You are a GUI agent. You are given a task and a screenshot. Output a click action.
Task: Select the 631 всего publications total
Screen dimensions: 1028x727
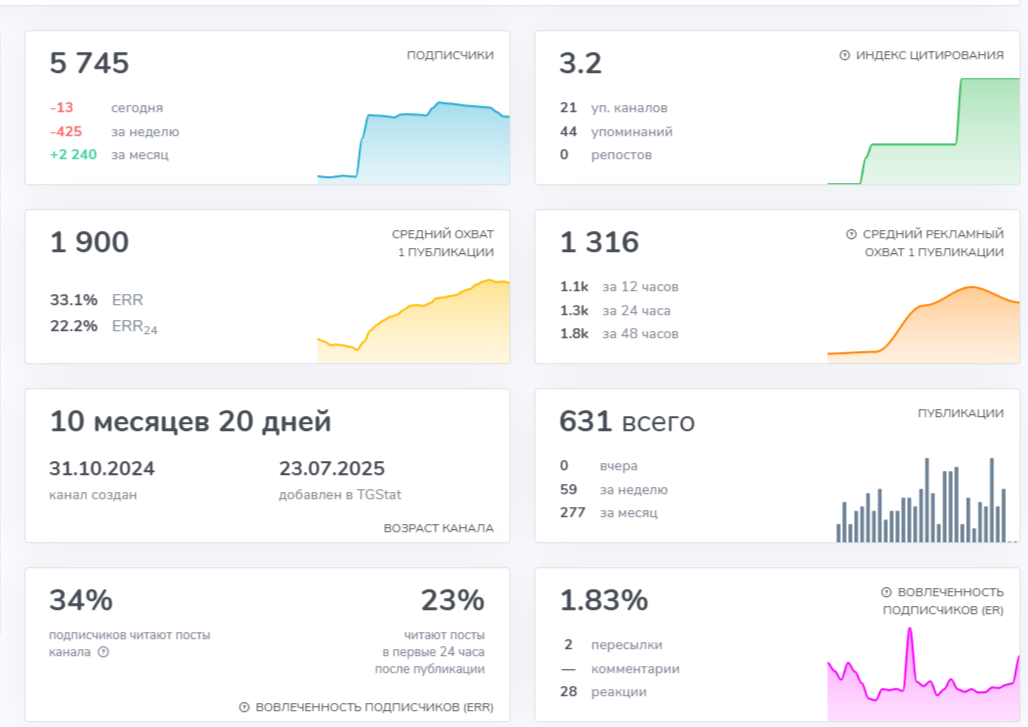(627, 422)
